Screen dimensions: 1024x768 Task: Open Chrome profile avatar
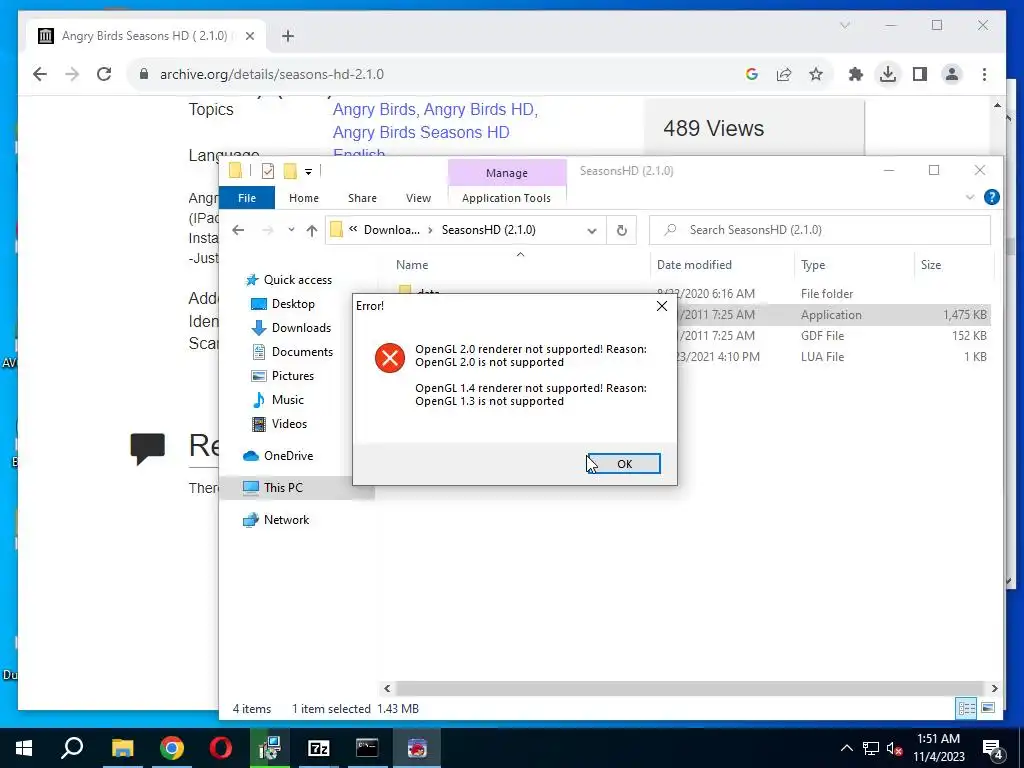click(x=952, y=74)
